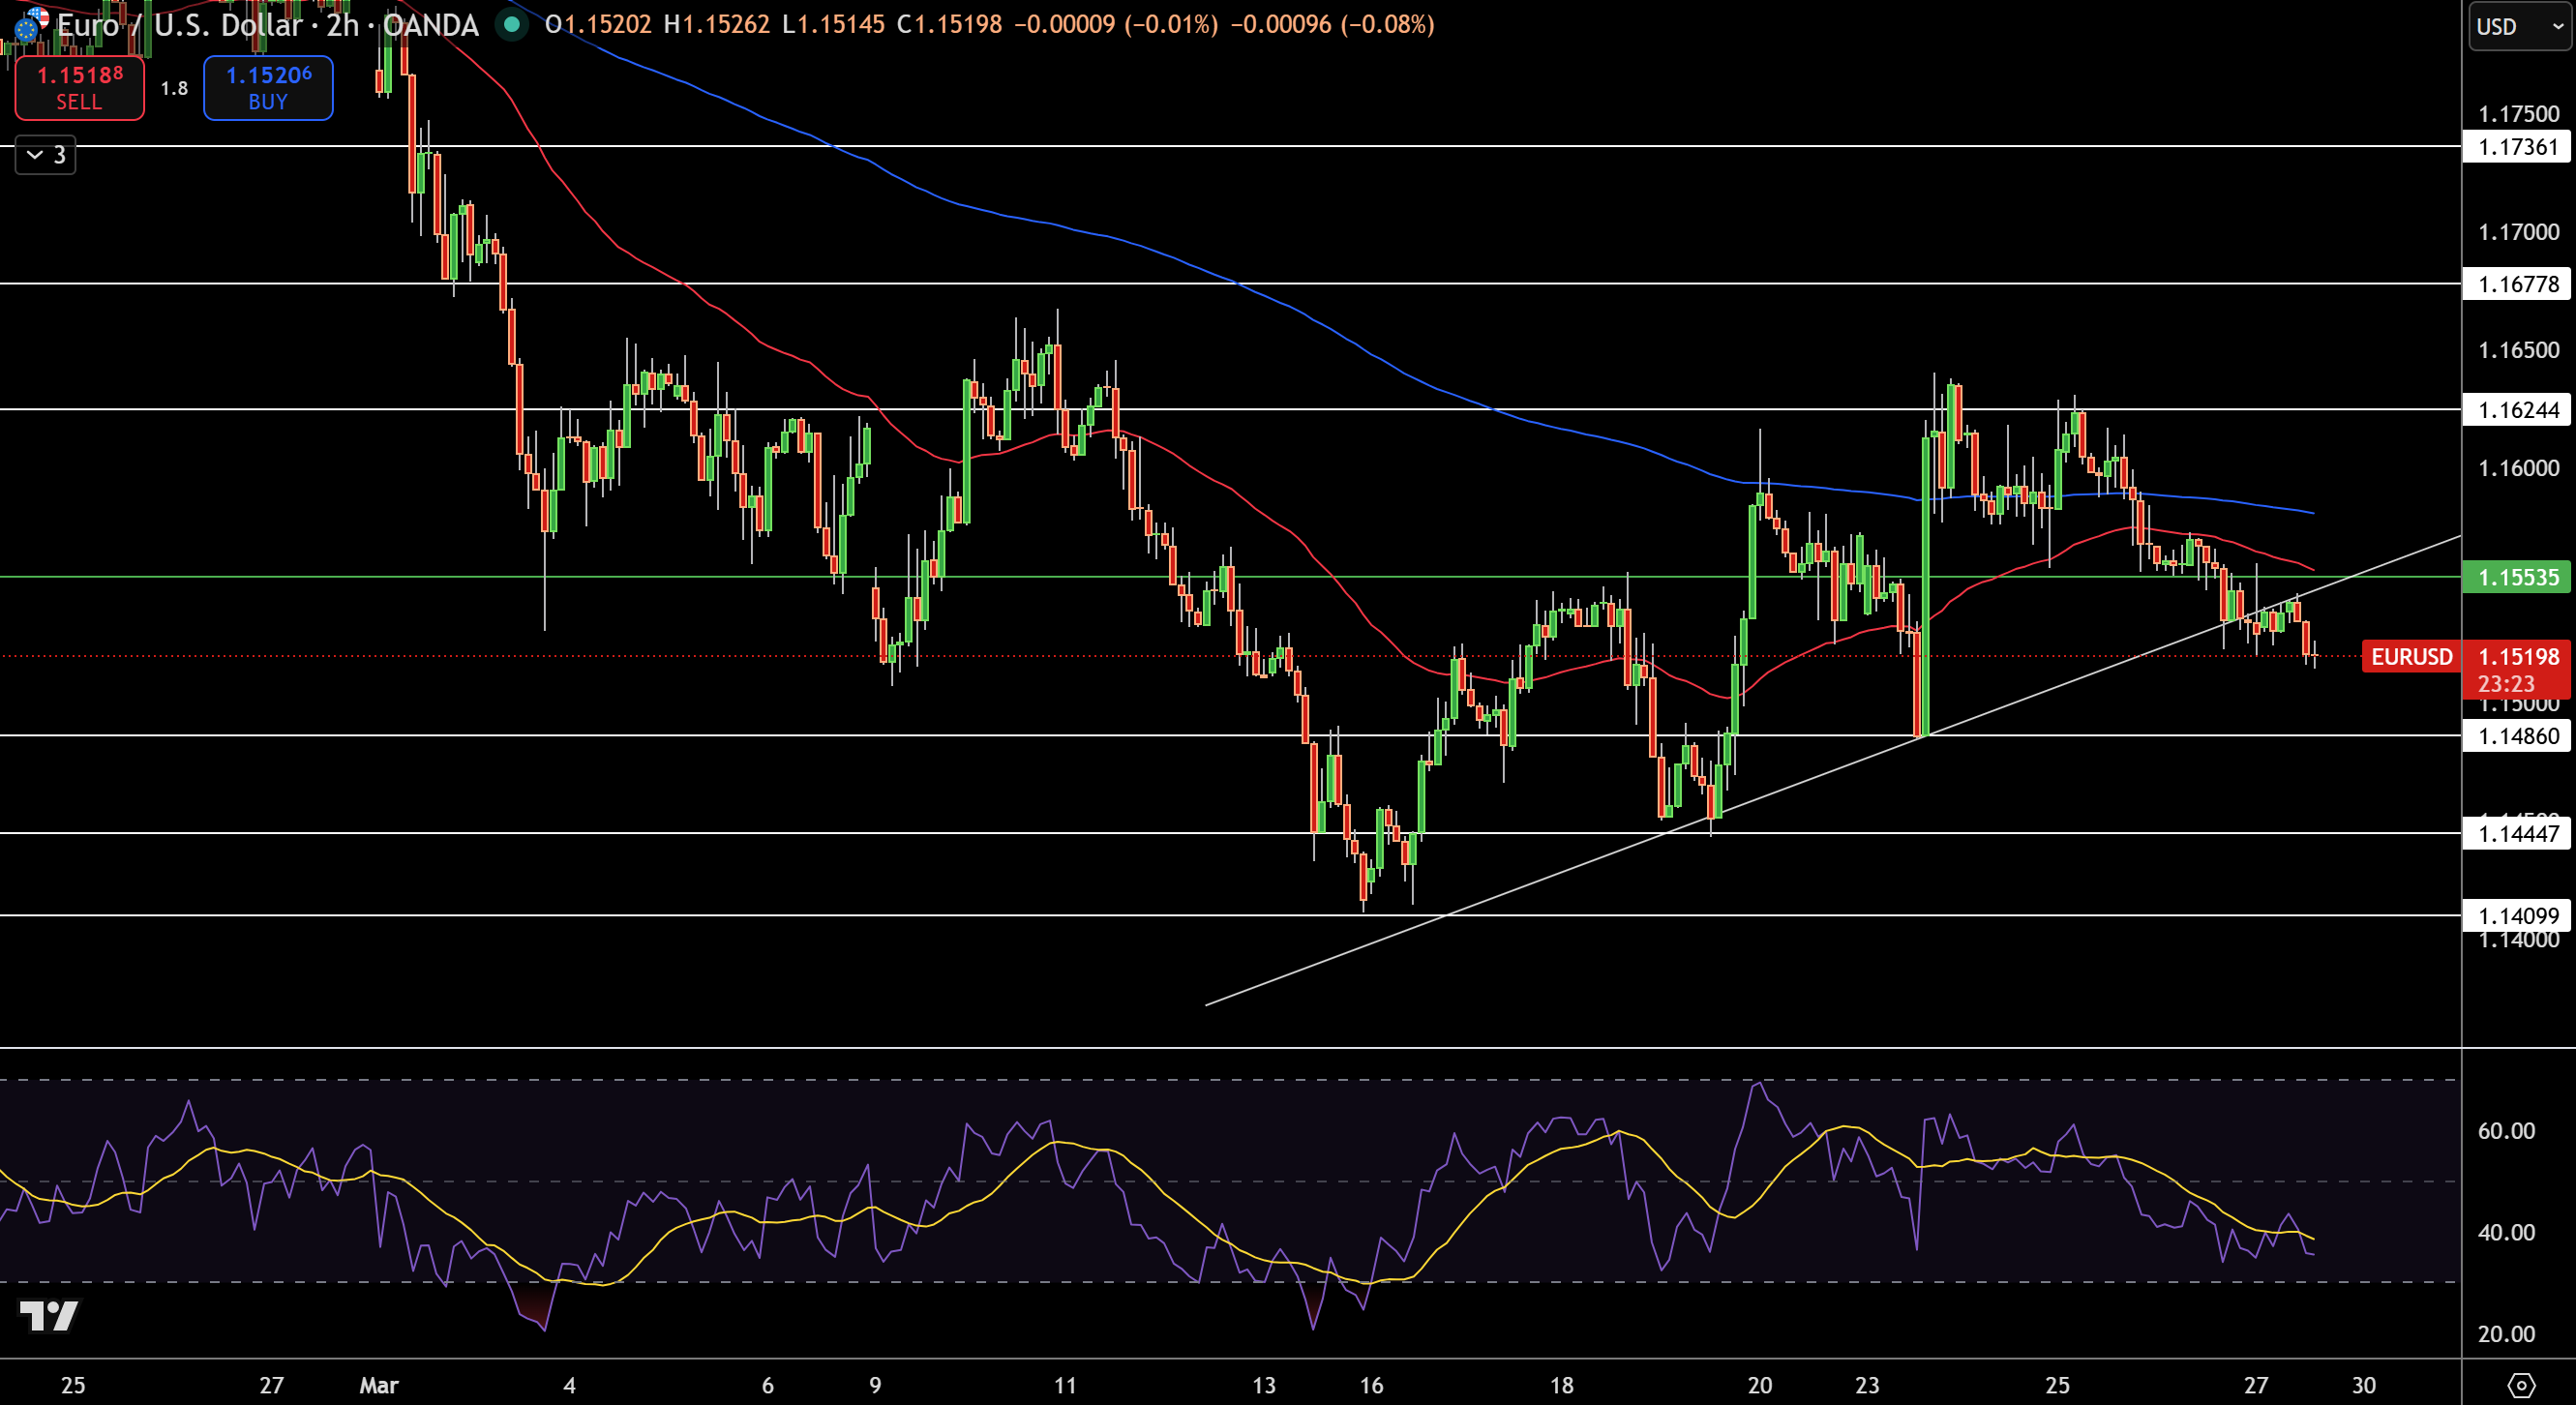Click the 1.8 spread value

click(174, 88)
